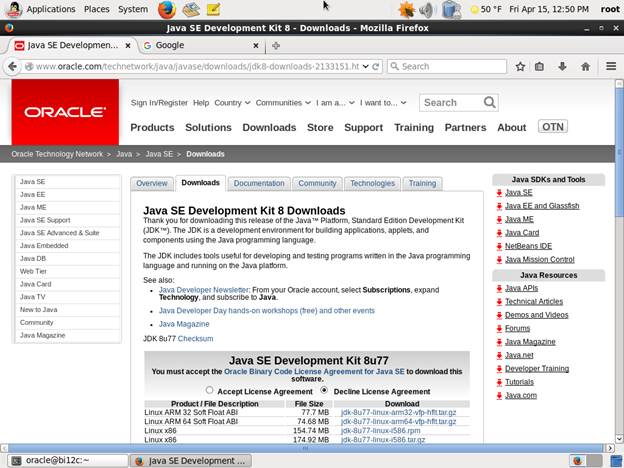Switch to the Documentation tab
The height and width of the screenshot is (468, 624).
click(x=259, y=183)
